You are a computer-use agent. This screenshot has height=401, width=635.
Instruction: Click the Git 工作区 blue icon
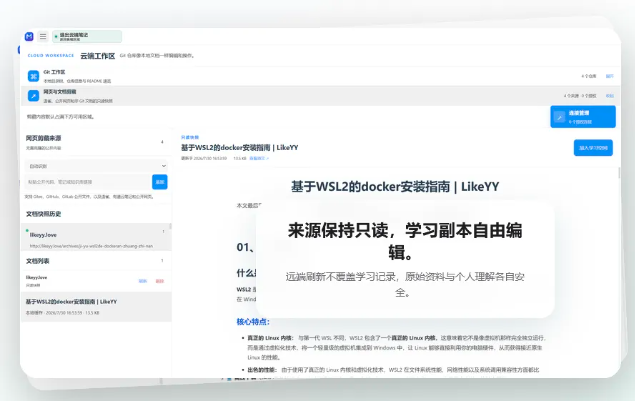point(34,76)
